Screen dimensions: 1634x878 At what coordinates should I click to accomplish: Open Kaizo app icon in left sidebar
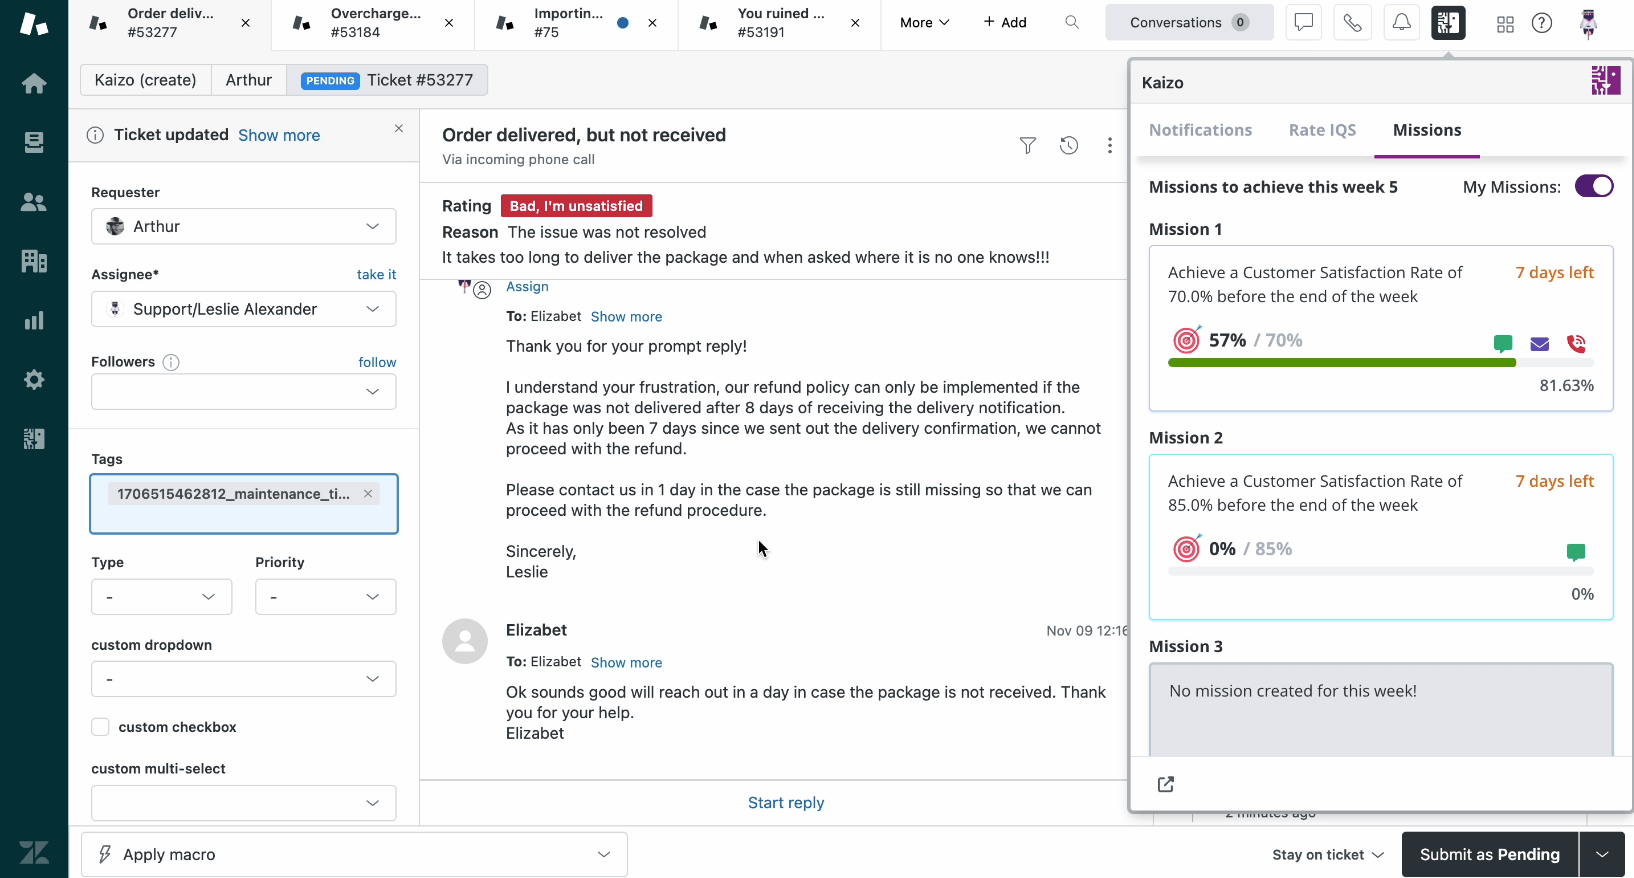(34, 439)
